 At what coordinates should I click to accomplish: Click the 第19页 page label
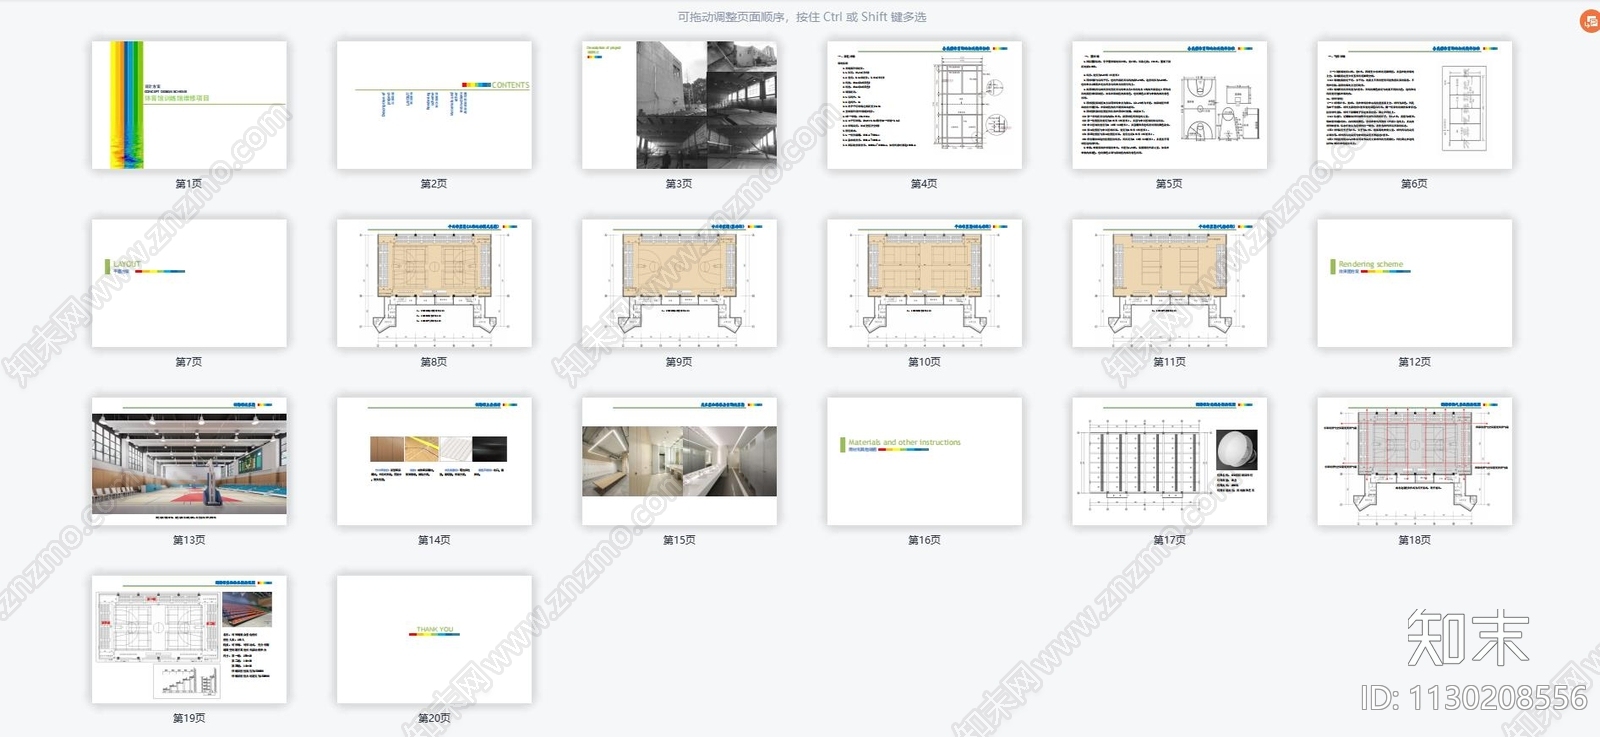click(189, 718)
